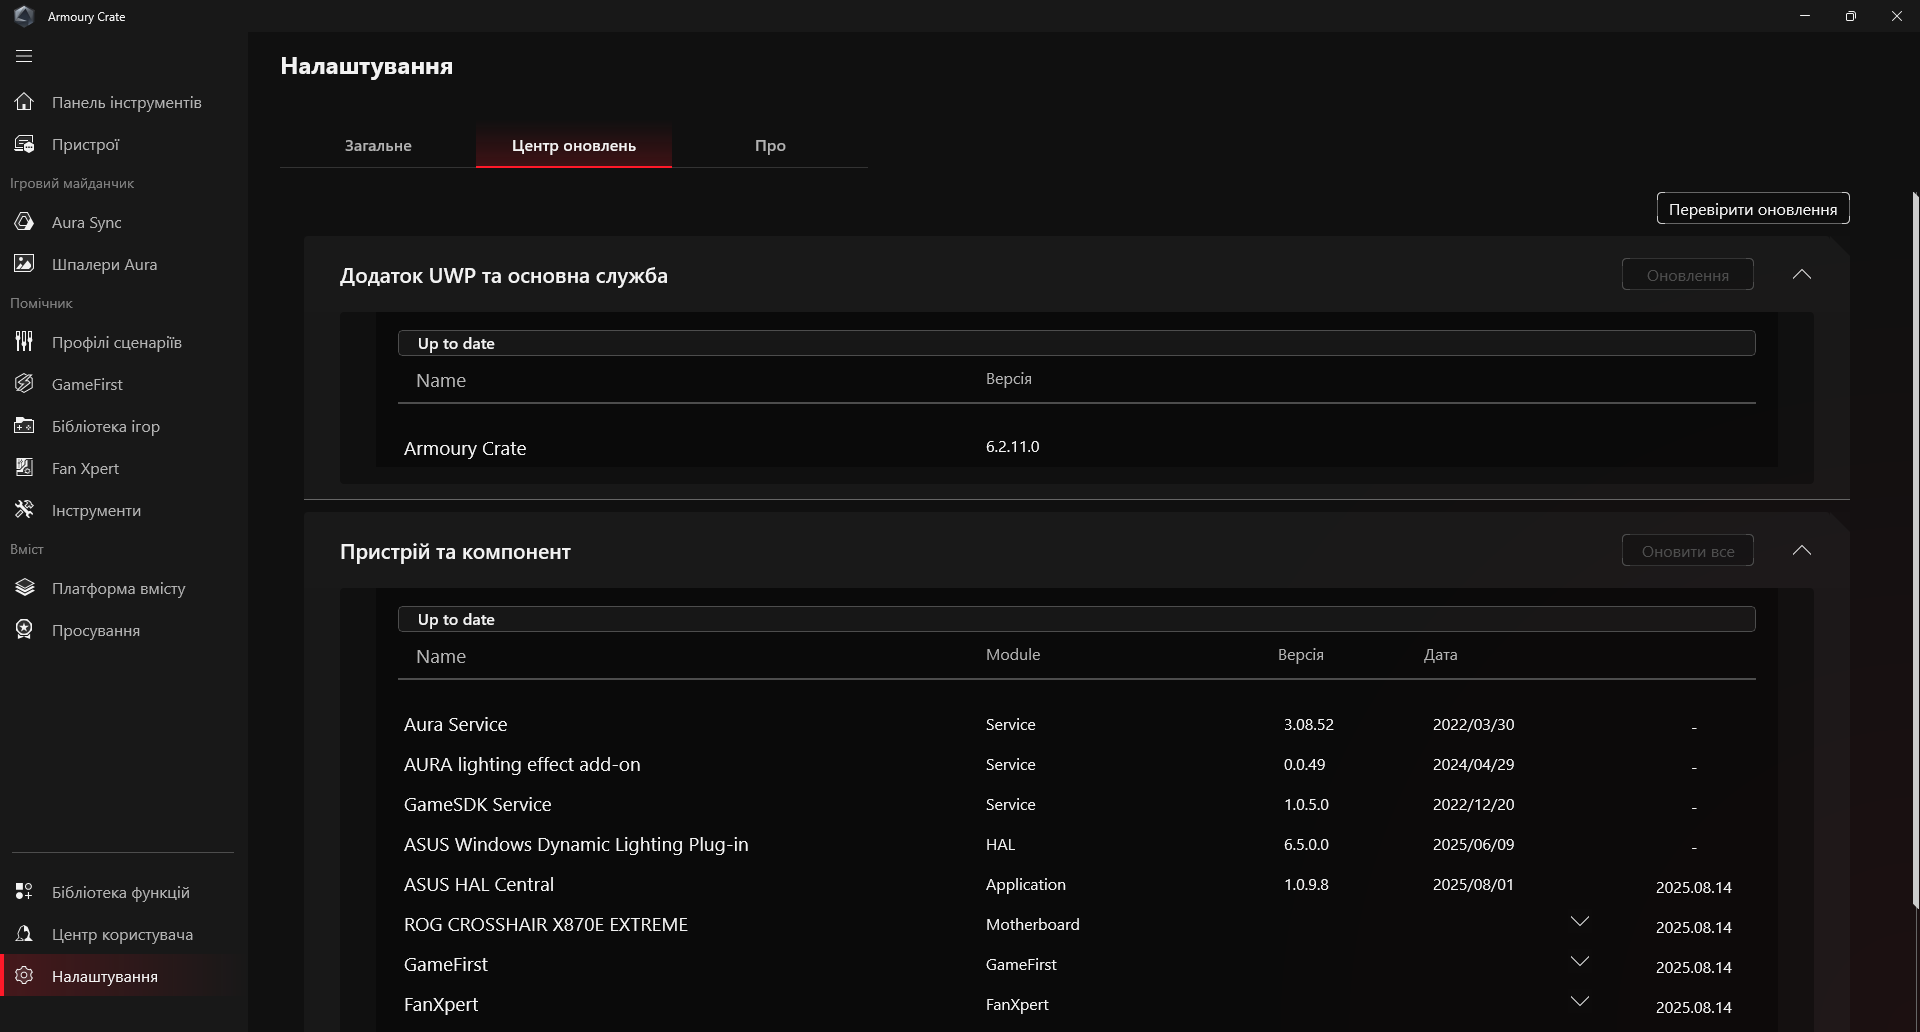Click the Up to date status bar under Пристрій та компонент

(x=1076, y=619)
